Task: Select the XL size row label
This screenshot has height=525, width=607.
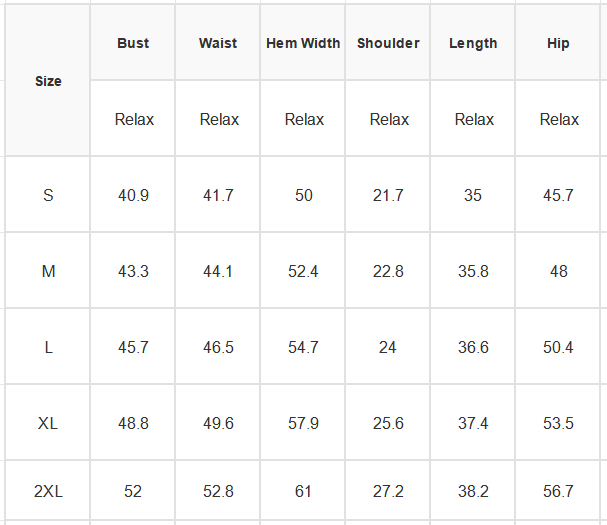Action: (48, 422)
